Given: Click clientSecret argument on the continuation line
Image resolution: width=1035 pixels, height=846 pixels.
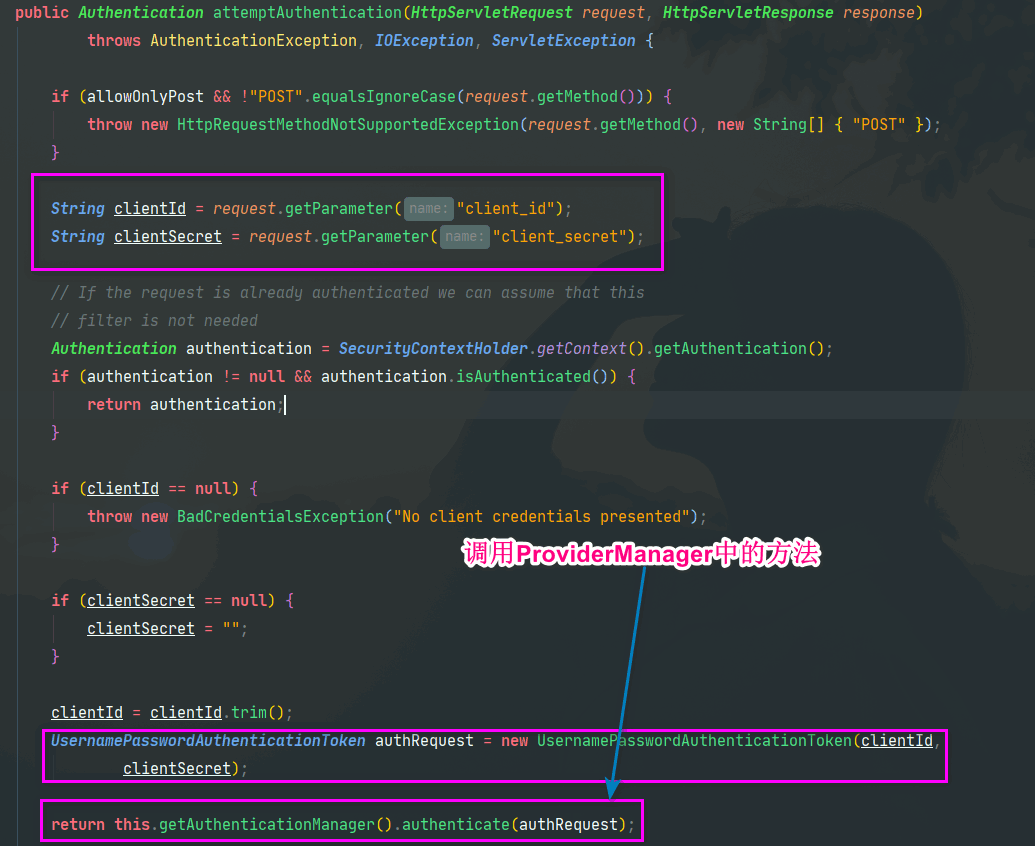Looking at the screenshot, I should [177, 769].
